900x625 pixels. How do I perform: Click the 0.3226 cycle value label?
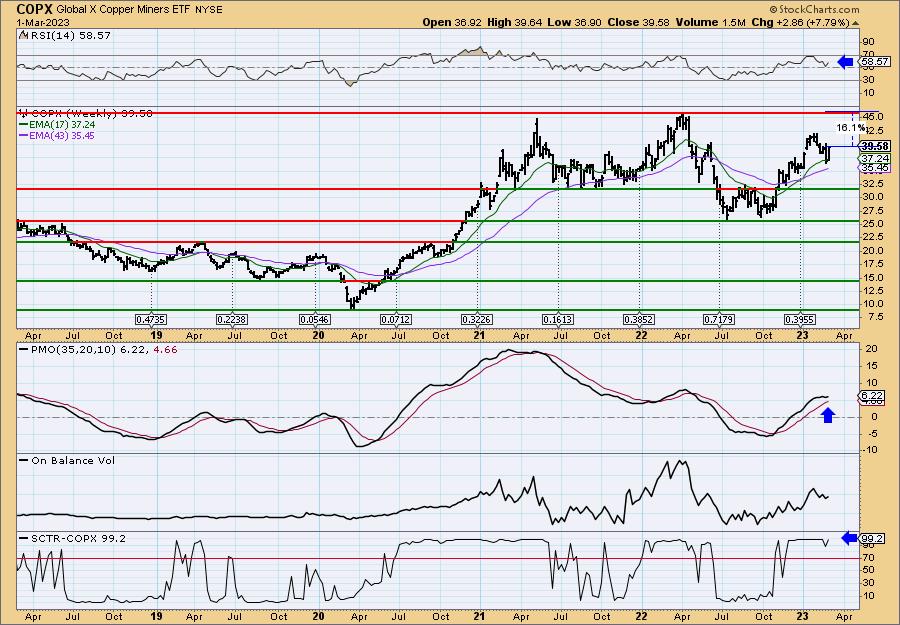pos(477,319)
